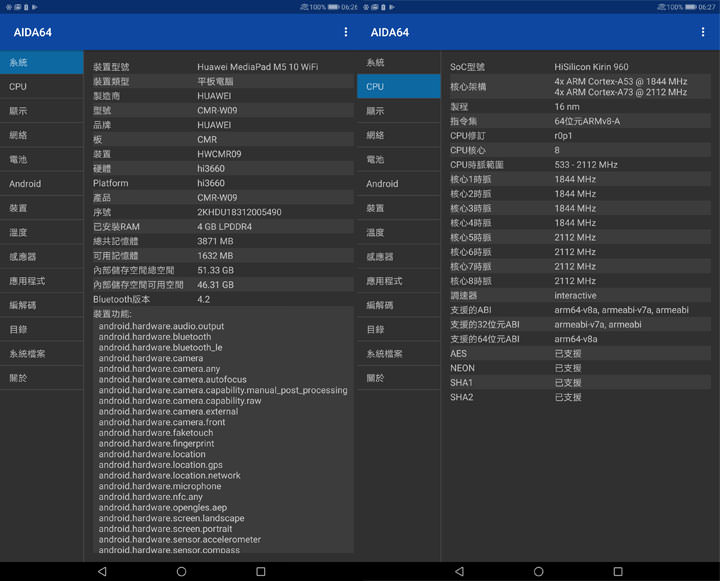Screen dimensions: 720x581
Task: Open 編解碼 section in left screen sidebar
Action: point(42,305)
